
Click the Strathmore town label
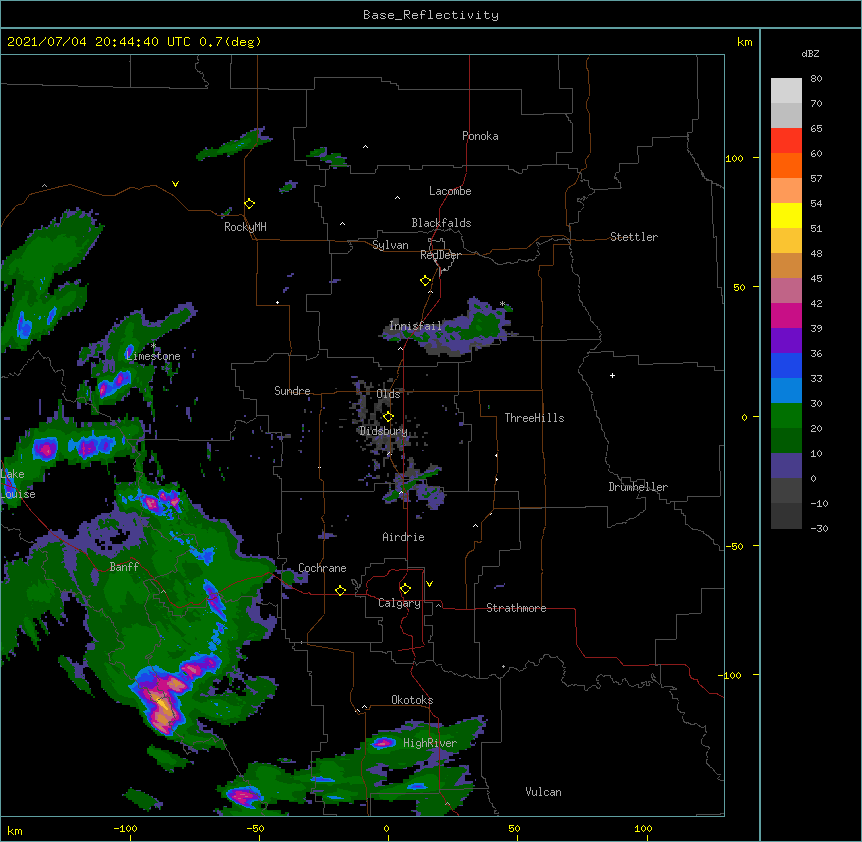click(x=516, y=608)
